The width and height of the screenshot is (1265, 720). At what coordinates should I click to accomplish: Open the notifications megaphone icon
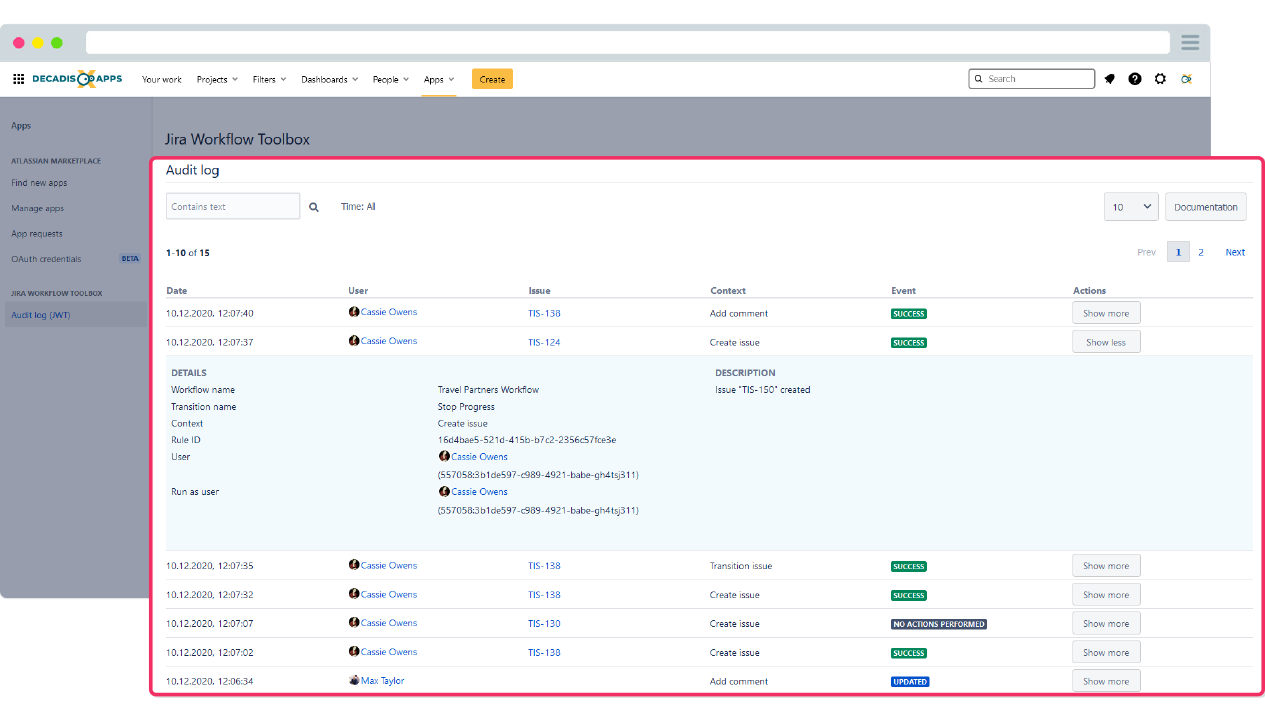pyautogui.click(x=1109, y=79)
